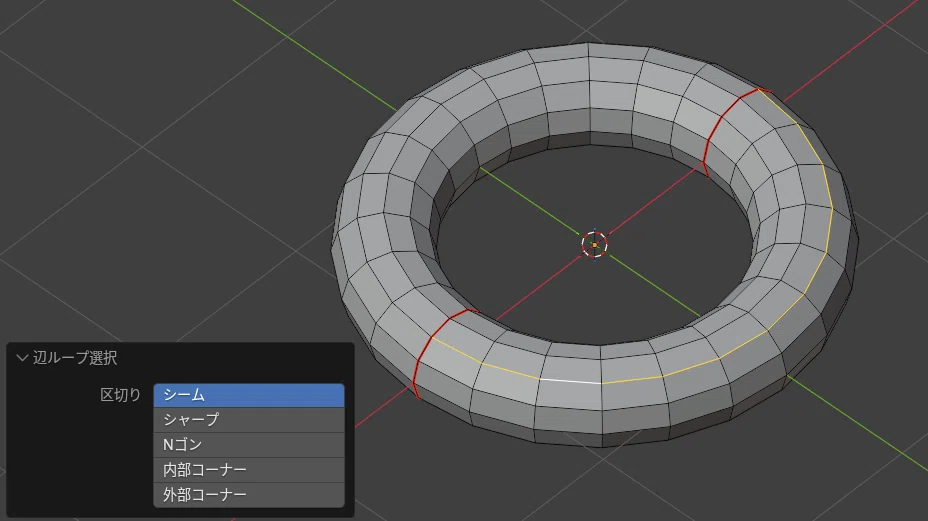
Task: Click the 3D cursor at the torus center
Action: 594,245
